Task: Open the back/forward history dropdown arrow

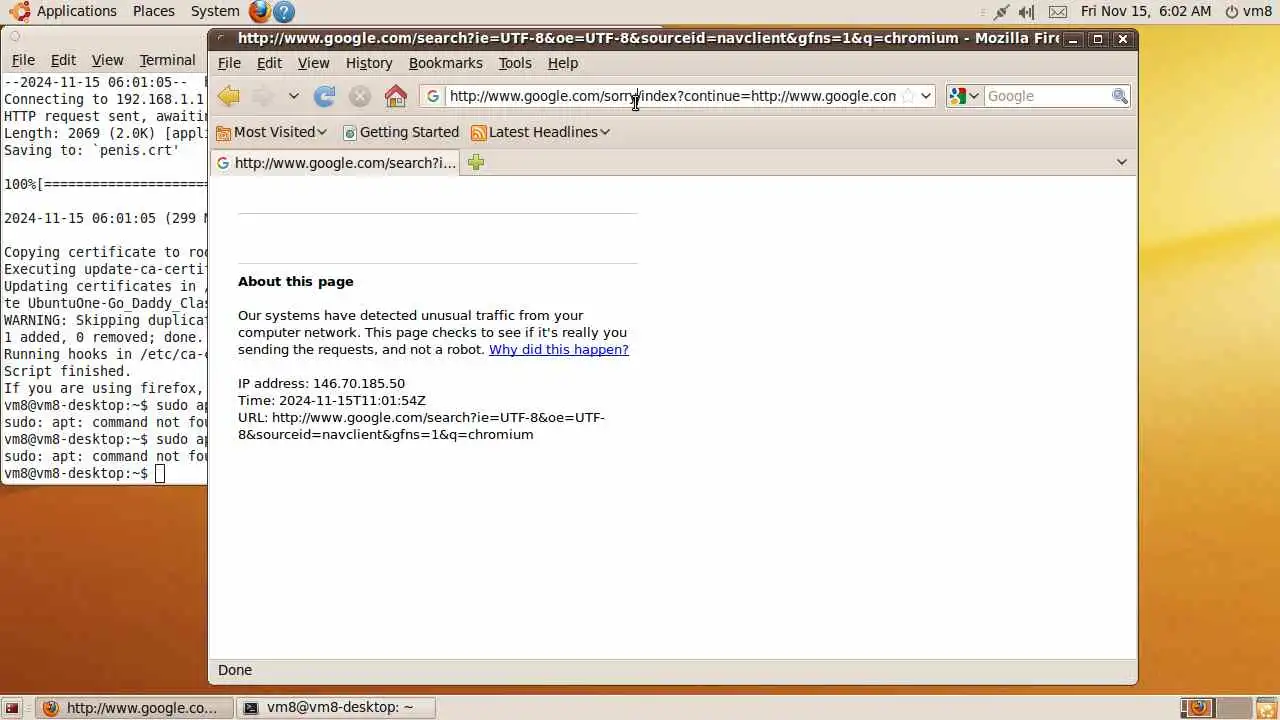Action: [293, 96]
